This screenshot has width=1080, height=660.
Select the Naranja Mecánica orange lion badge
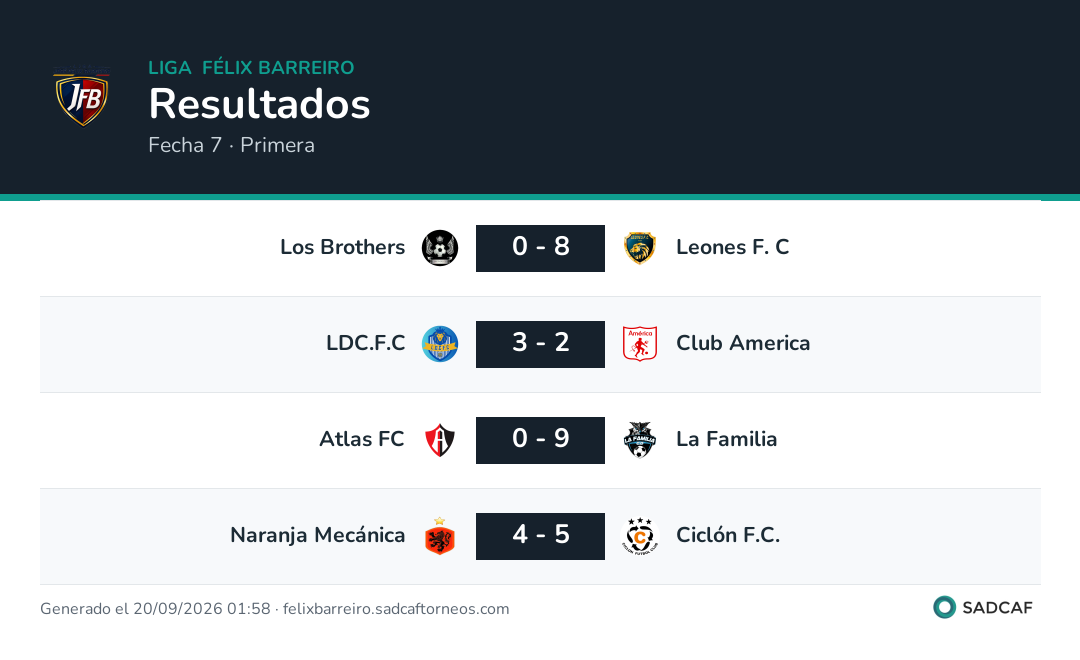pyautogui.click(x=440, y=536)
